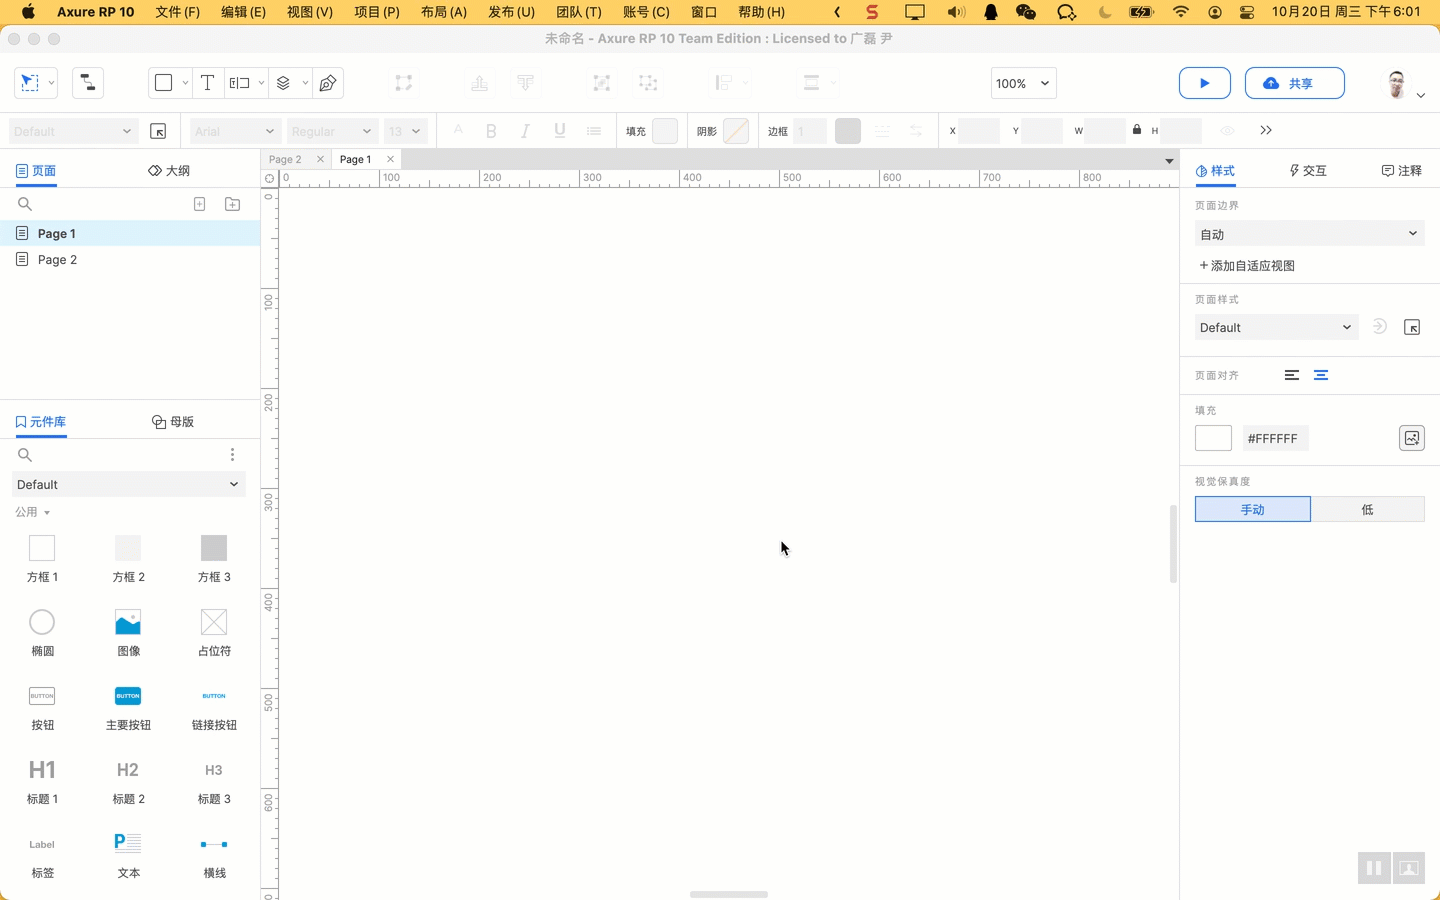This screenshot has height=900, width=1440.
Task: Select the connector tool
Action: [x=88, y=83]
